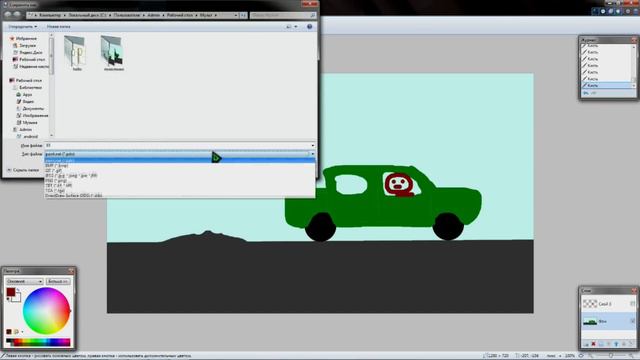Viewport: 640px width, 360px height.
Task: Select the dark red primary color swatch
Action: click(x=11, y=292)
